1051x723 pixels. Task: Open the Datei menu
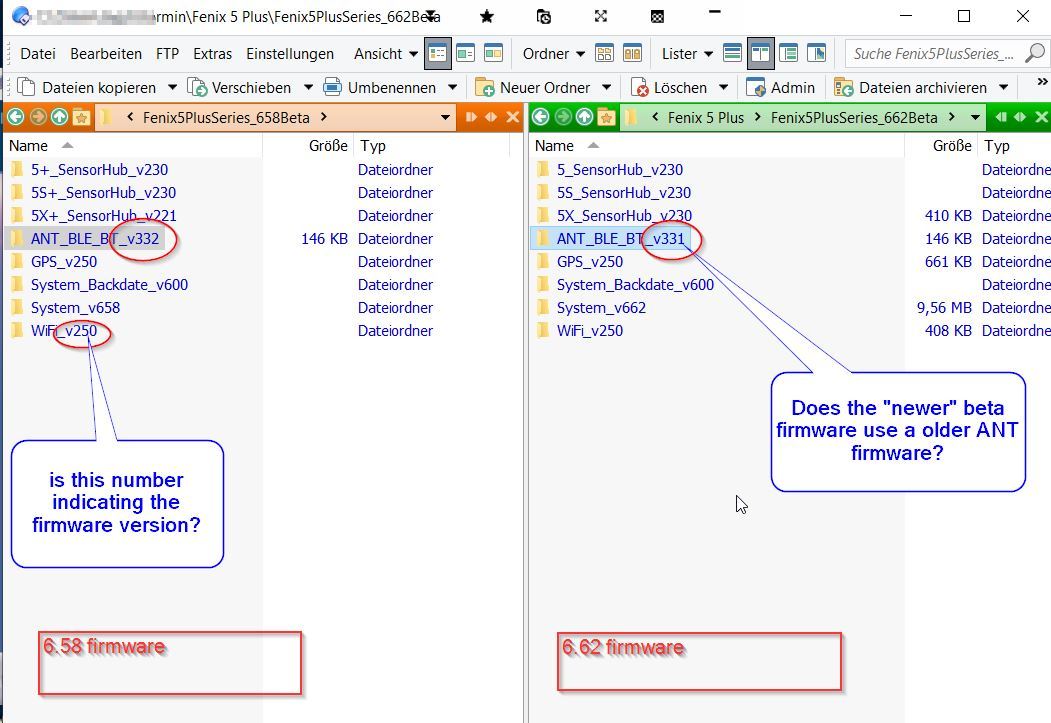click(38, 54)
